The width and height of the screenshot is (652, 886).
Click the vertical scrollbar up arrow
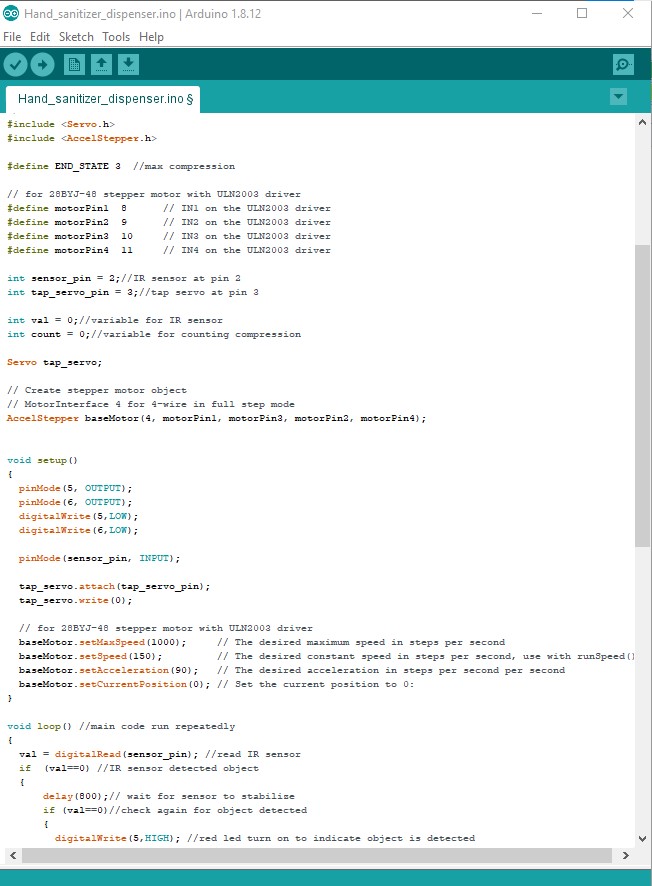[642, 121]
